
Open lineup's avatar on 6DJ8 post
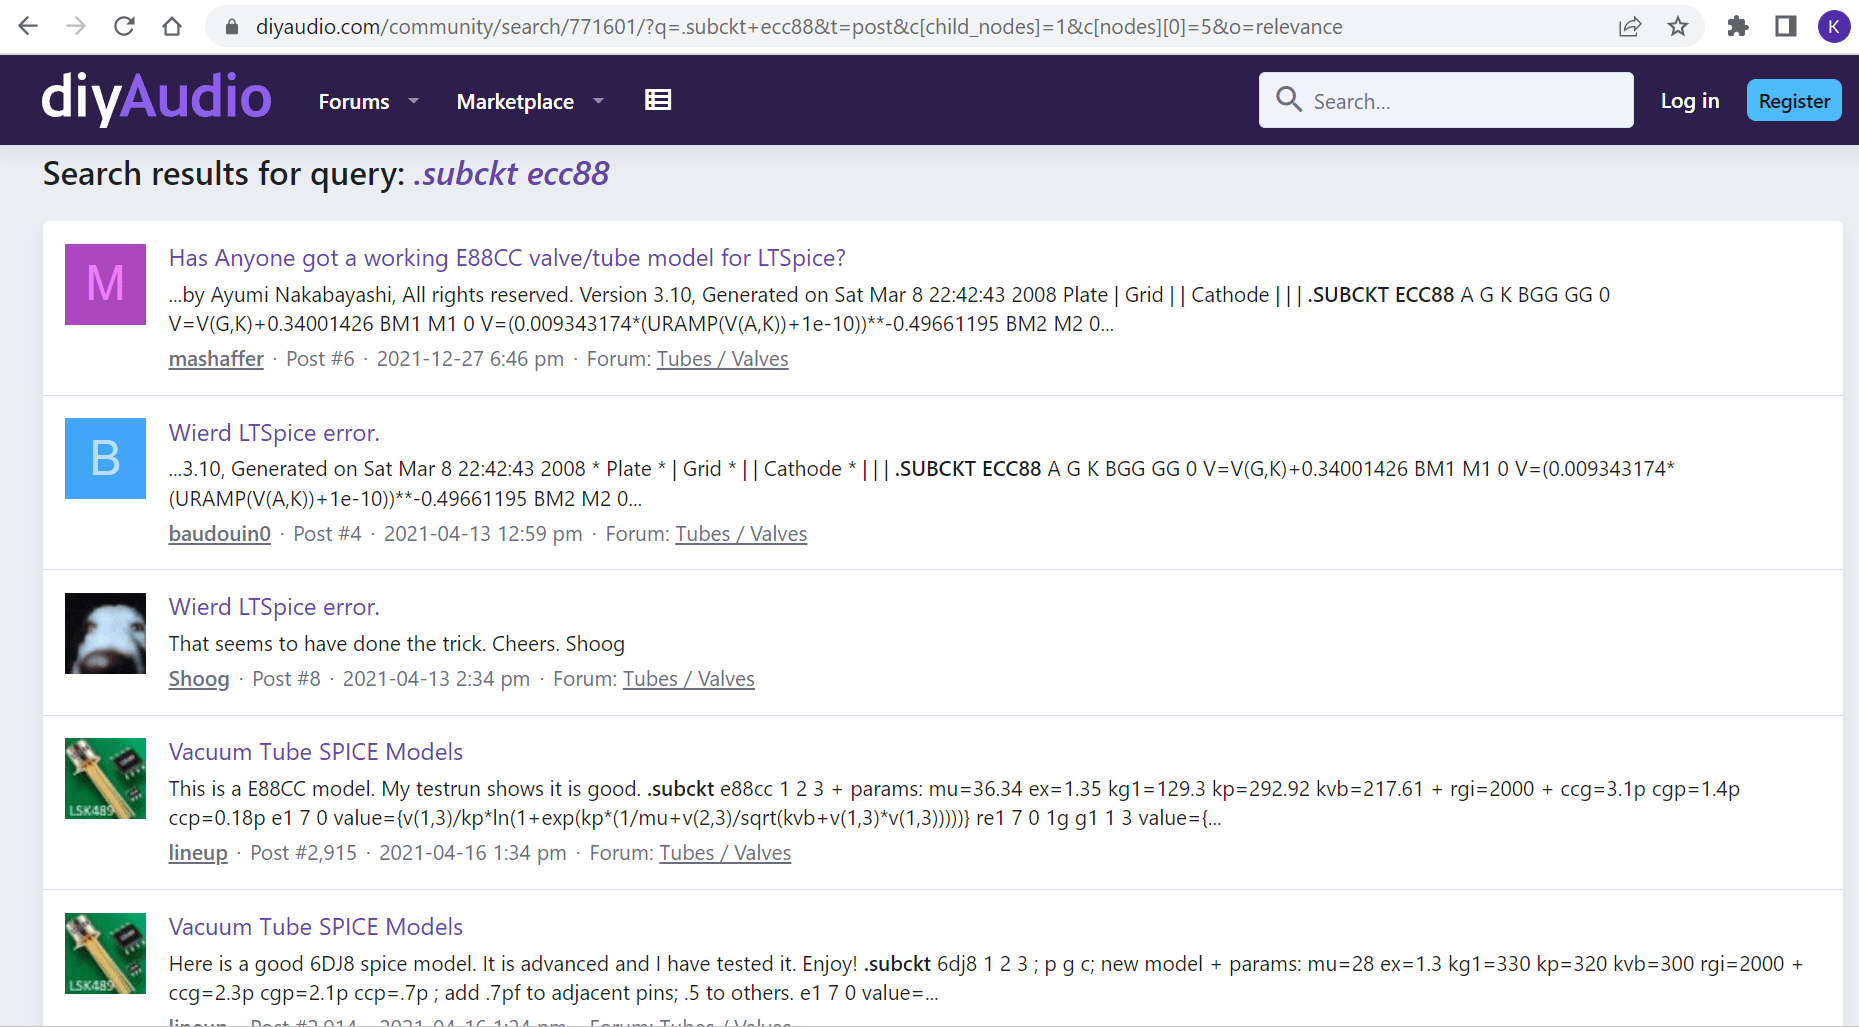105,953
